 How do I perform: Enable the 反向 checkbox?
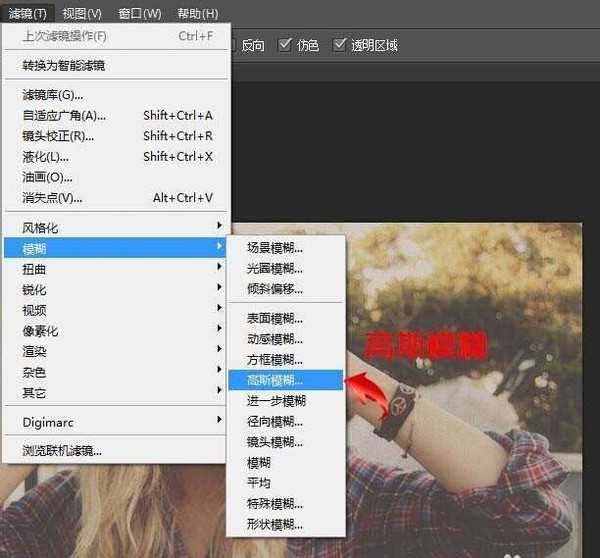233,45
